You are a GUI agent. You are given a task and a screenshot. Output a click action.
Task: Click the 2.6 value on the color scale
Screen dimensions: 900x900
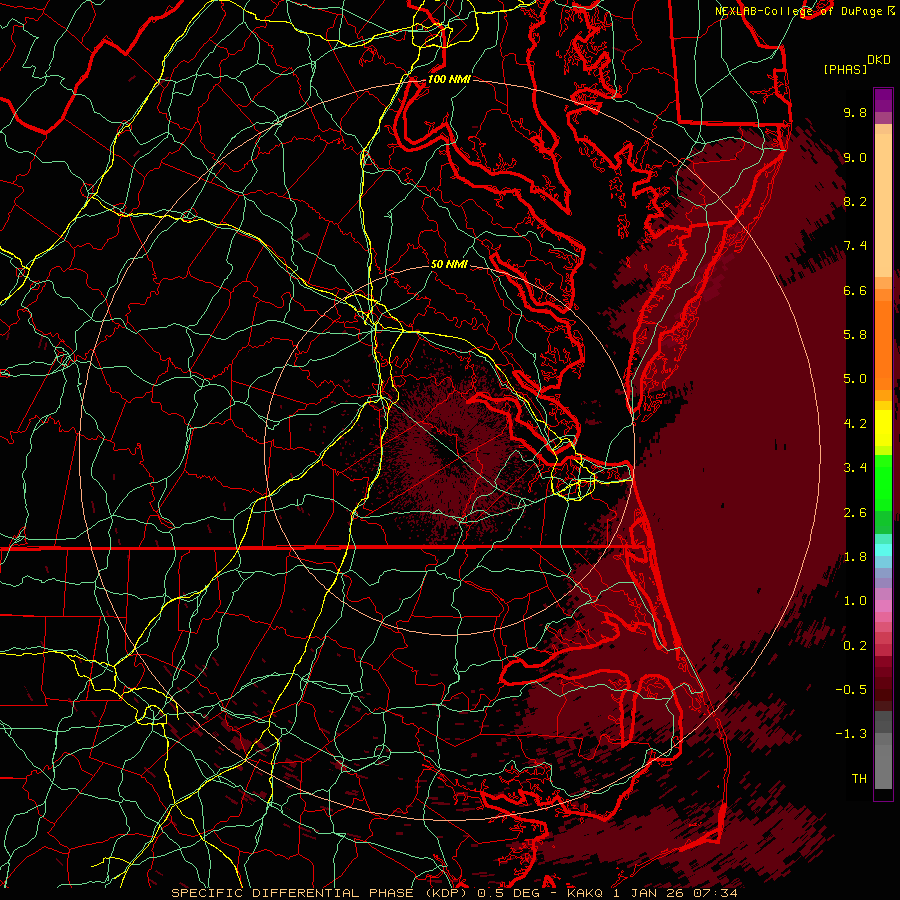(x=855, y=513)
